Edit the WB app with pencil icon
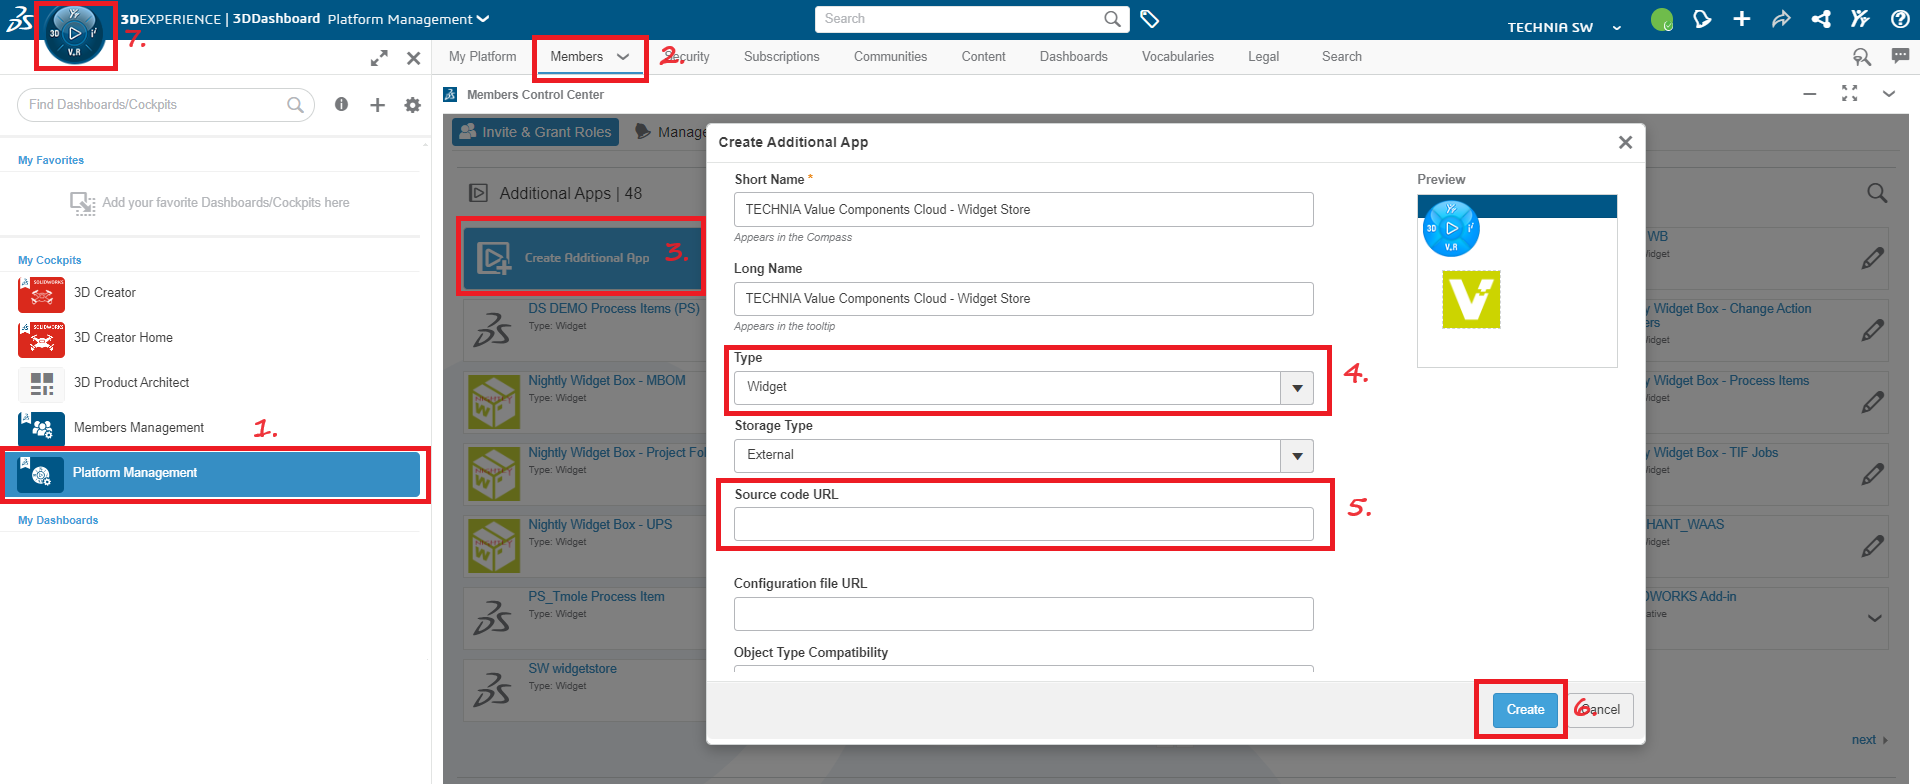This screenshot has width=1920, height=784. pos(1872,258)
